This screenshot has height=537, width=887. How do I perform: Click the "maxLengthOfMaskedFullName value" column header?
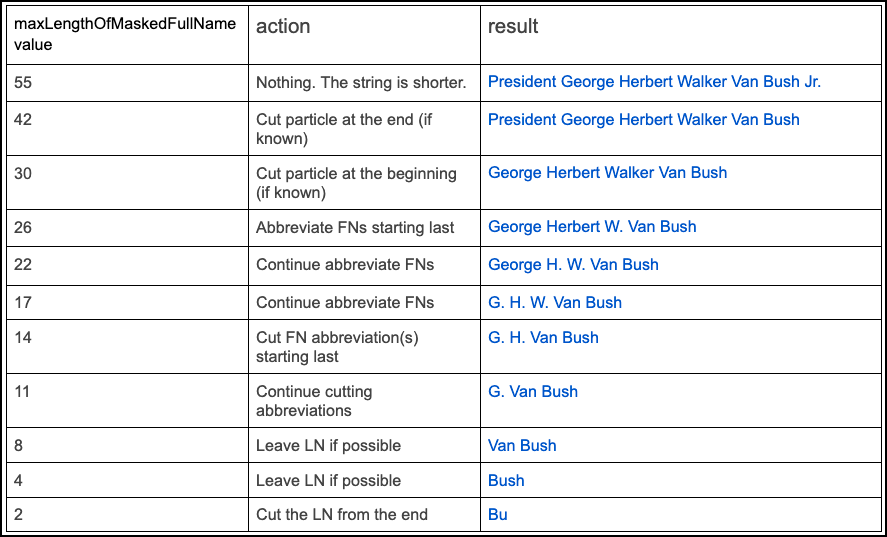click(x=124, y=34)
